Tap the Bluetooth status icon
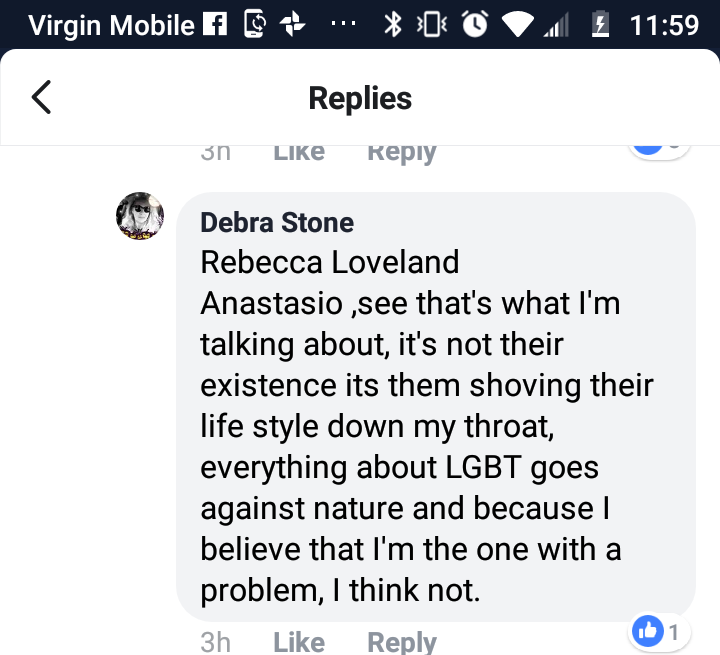This screenshot has width=720, height=655. point(392,25)
